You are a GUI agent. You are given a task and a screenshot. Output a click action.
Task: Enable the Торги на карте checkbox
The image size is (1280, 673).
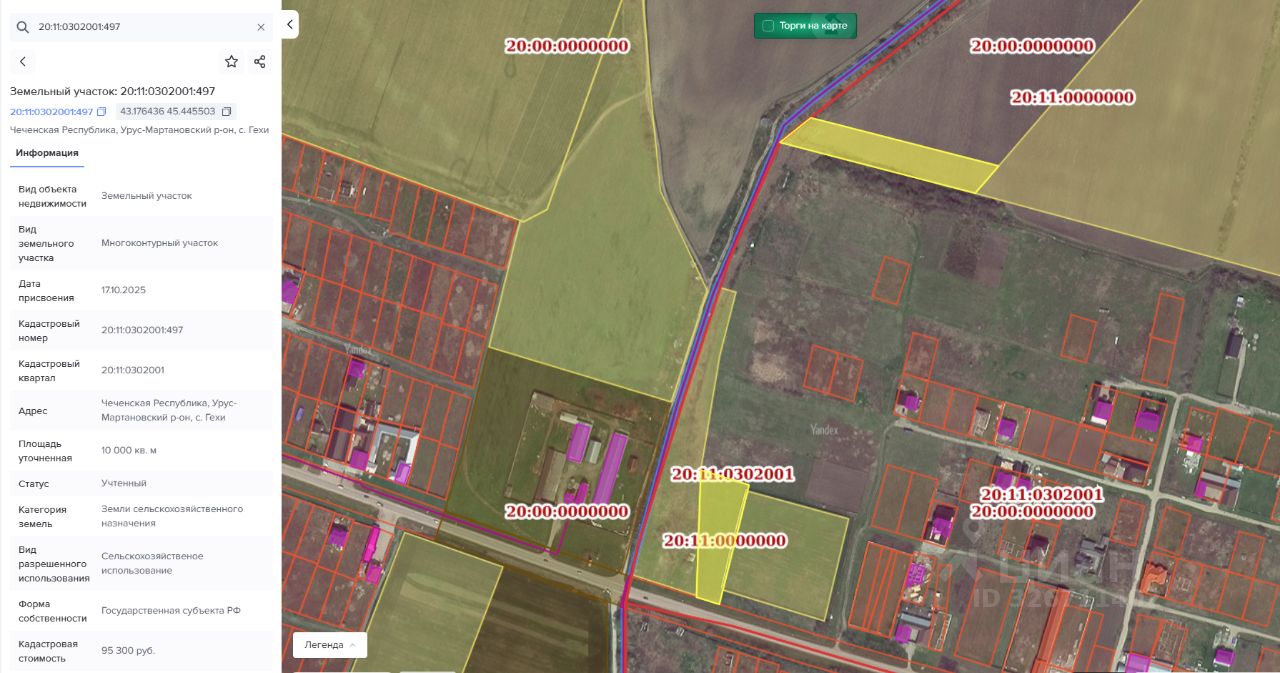768,26
